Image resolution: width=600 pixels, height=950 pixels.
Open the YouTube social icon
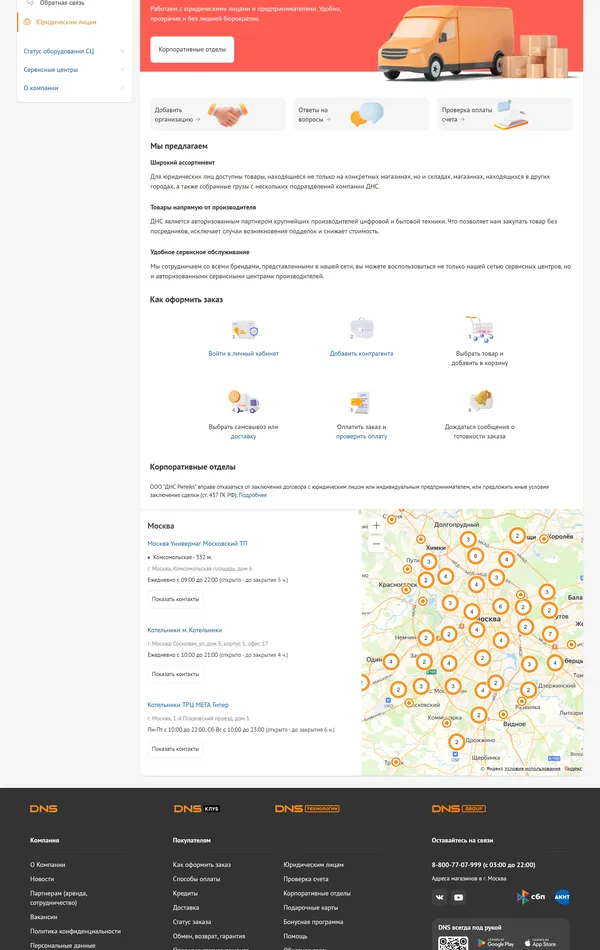(x=459, y=897)
